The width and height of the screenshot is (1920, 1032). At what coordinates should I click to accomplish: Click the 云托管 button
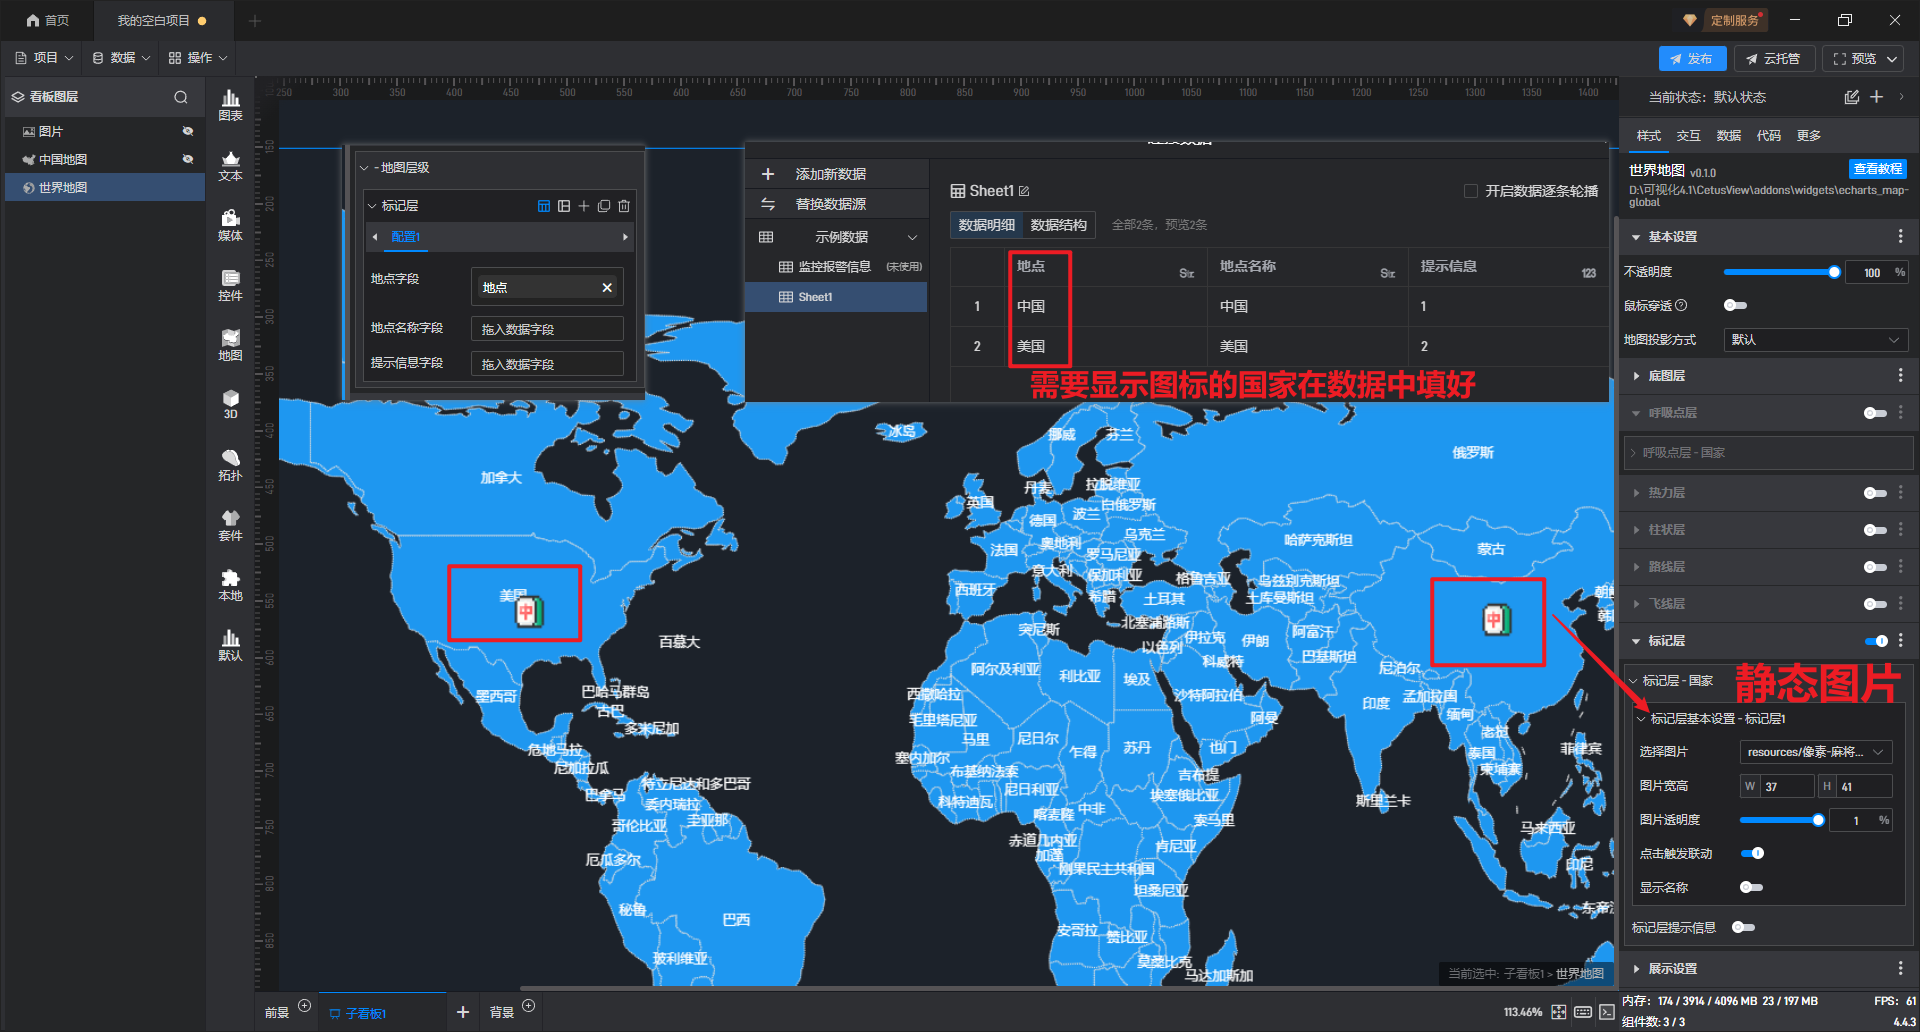point(1774,59)
